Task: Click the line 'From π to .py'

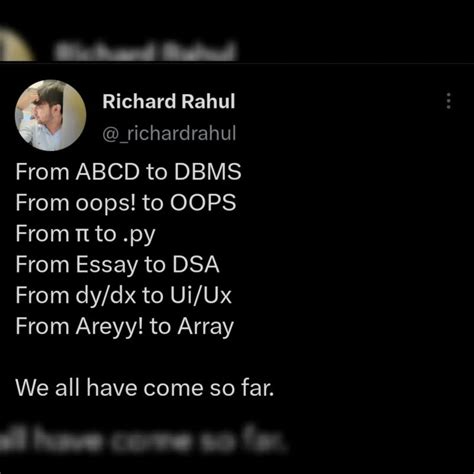Action: 85,234
